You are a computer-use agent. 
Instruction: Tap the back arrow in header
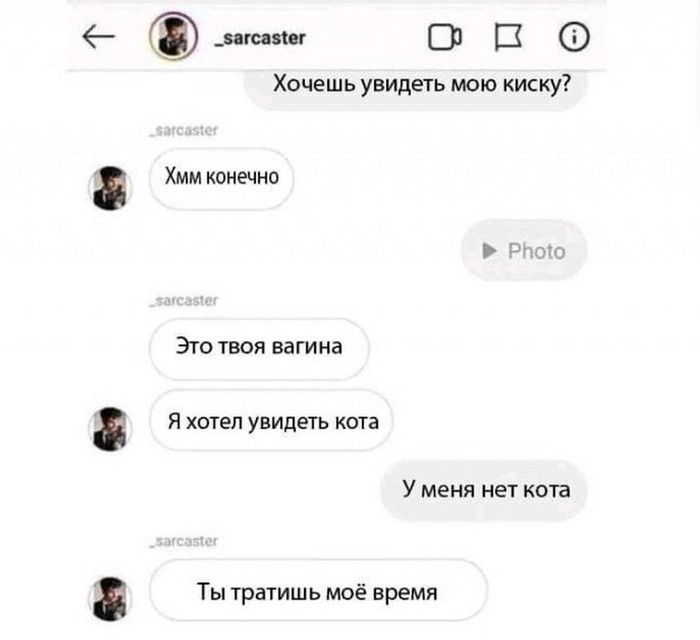pyautogui.click(x=99, y=37)
